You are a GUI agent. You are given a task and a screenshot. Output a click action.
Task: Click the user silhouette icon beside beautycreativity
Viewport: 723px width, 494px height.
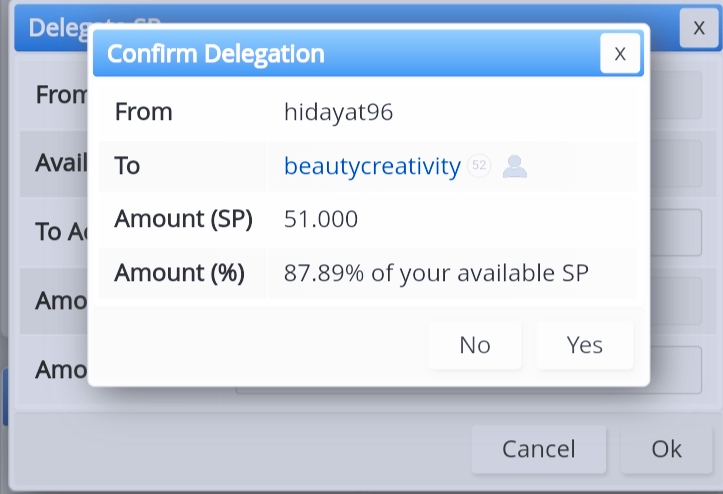(515, 166)
